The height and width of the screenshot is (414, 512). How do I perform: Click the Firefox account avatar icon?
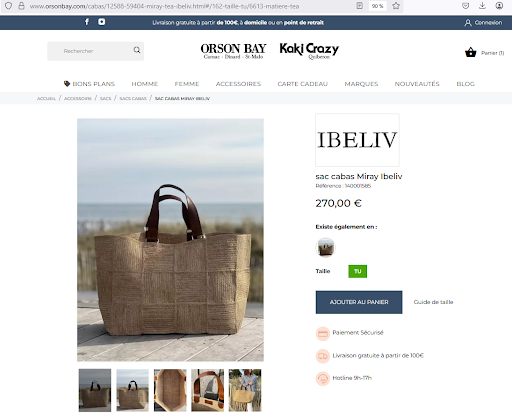(499, 6)
